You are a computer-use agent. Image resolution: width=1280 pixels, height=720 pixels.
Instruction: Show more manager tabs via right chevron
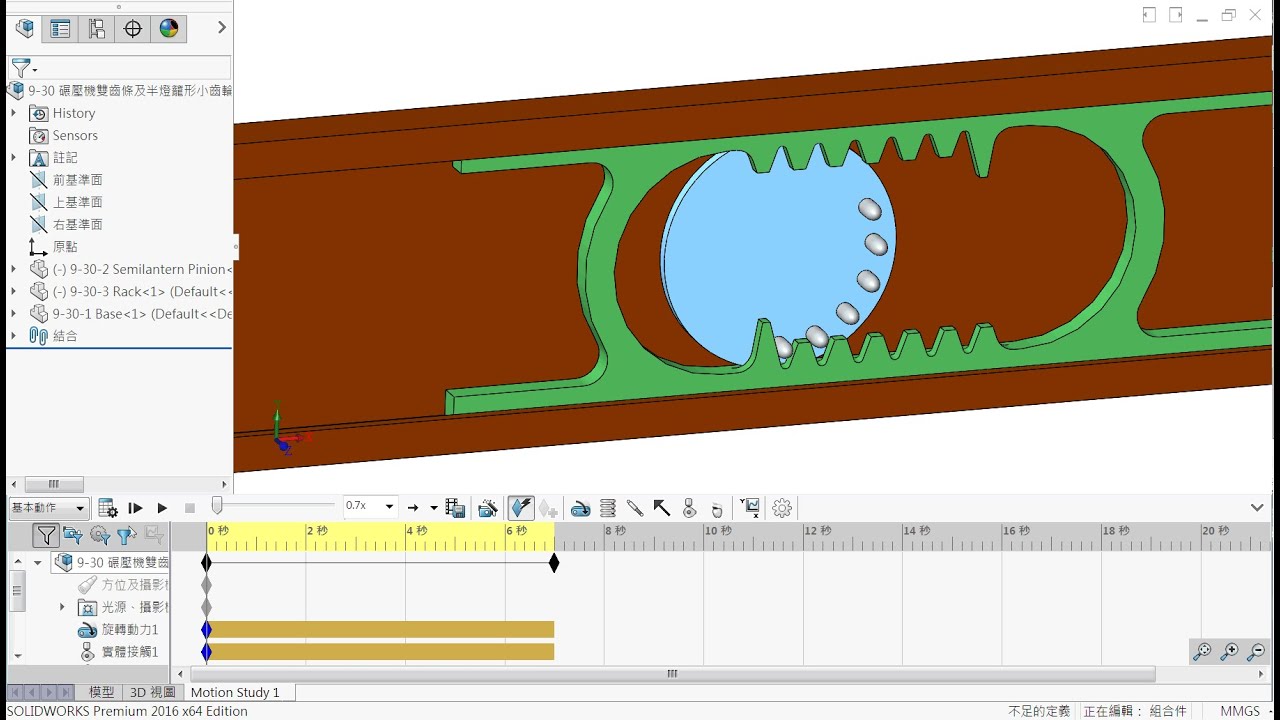[x=222, y=28]
